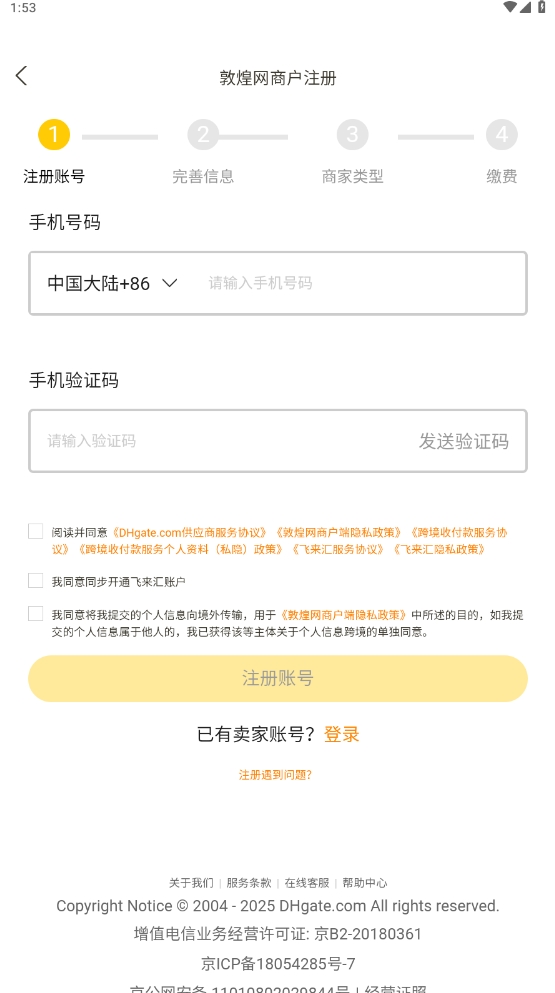Select step 4 缴费 circle
This screenshot has height=993, width=555.
click(502, 135)
